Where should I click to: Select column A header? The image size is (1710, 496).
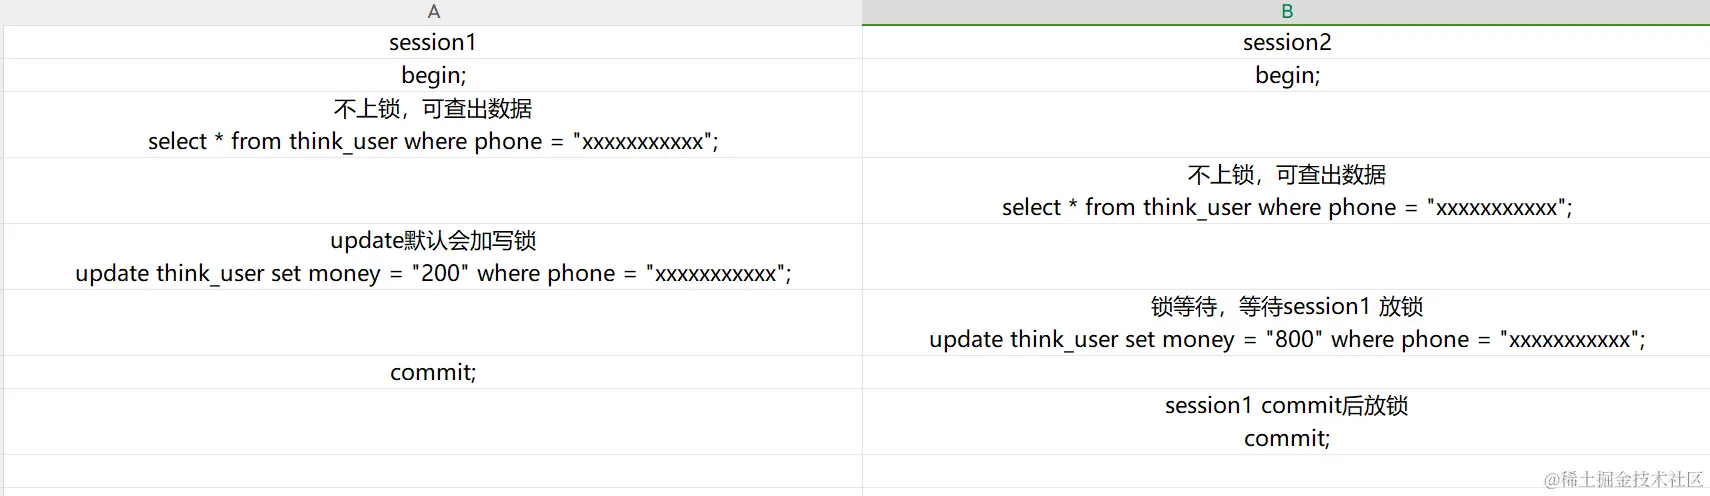coord(433,12)
